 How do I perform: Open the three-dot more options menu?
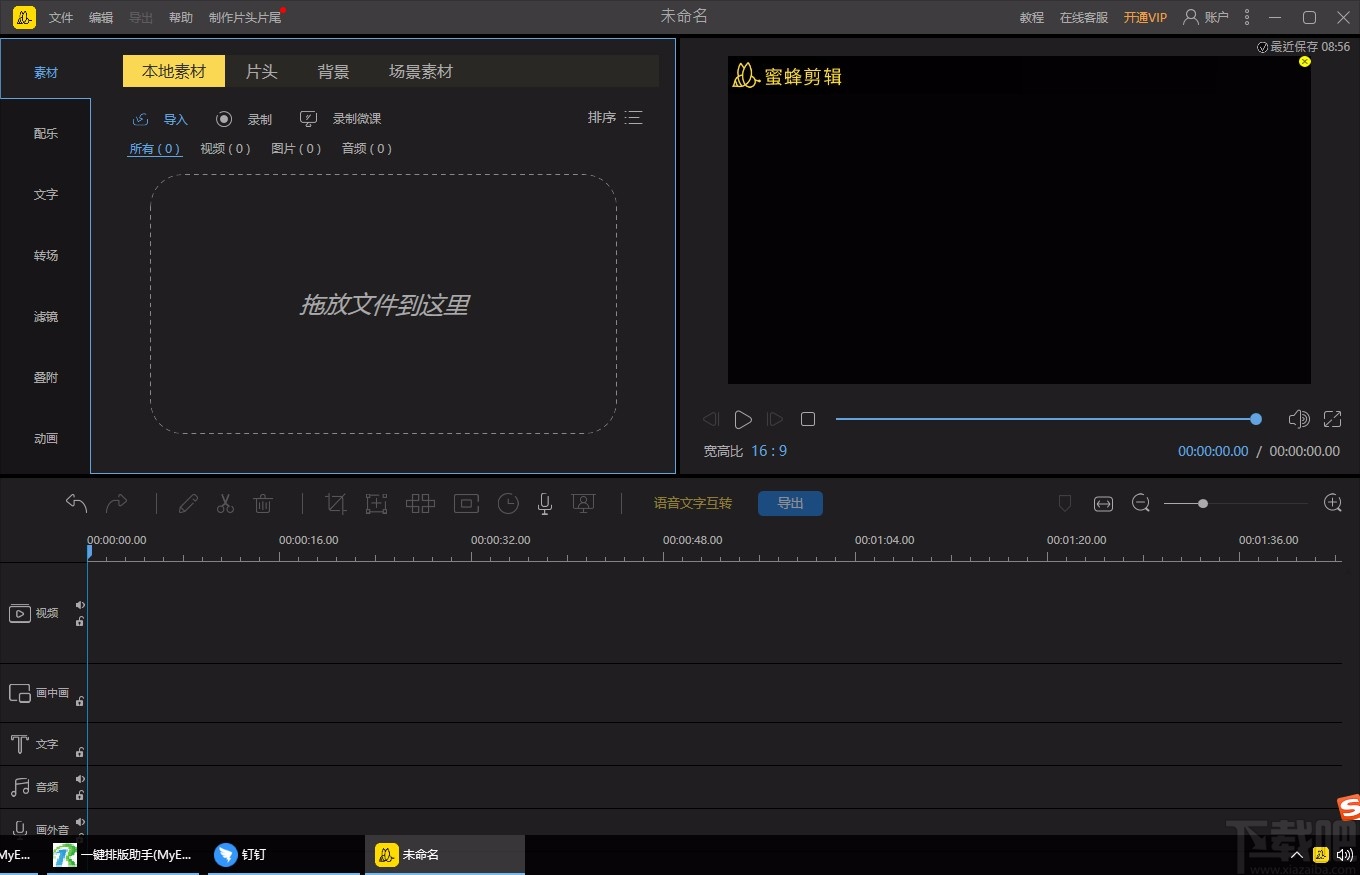coord(1246,17)
